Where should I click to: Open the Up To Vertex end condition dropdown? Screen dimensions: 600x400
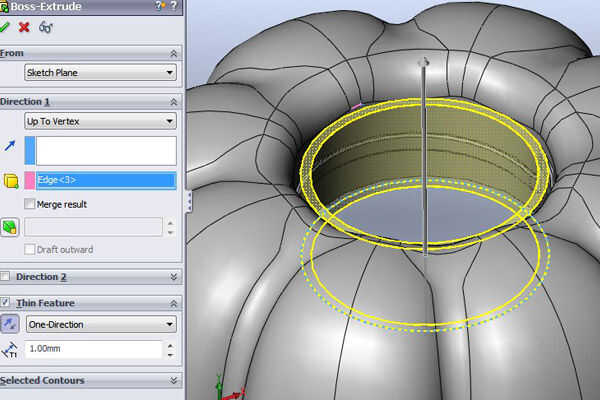coord(100,121)
